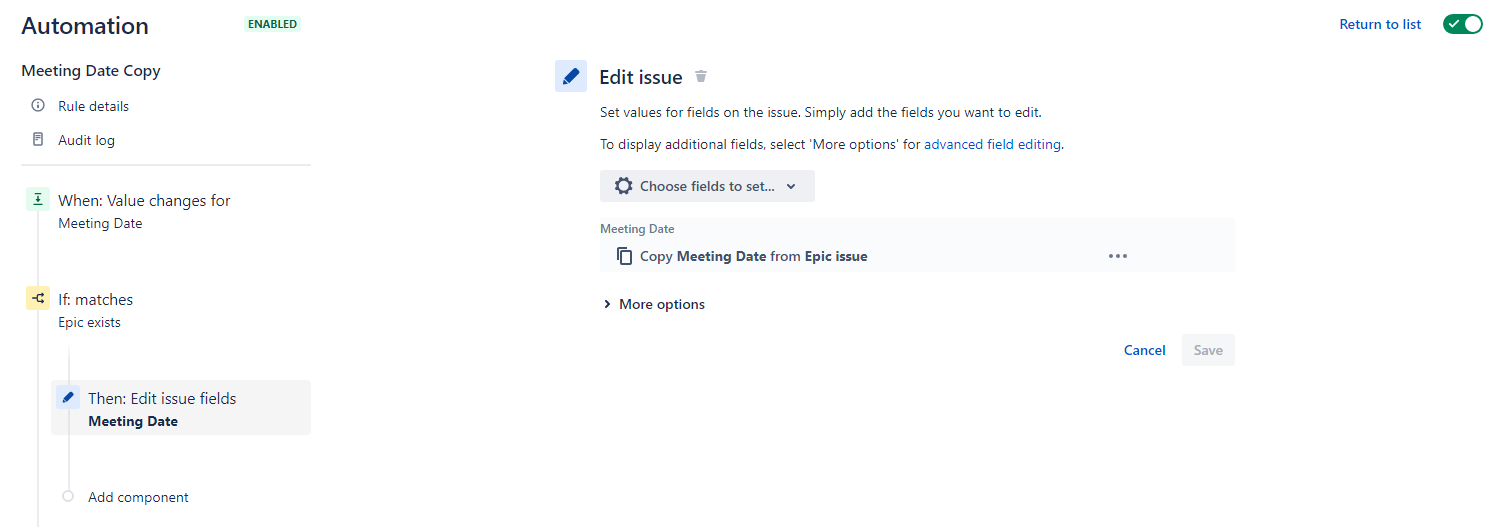Screen dimensions: 1503x527
Task: Open Audit log in sidebar
Action: pyautogui.click(x=86, y=140)
